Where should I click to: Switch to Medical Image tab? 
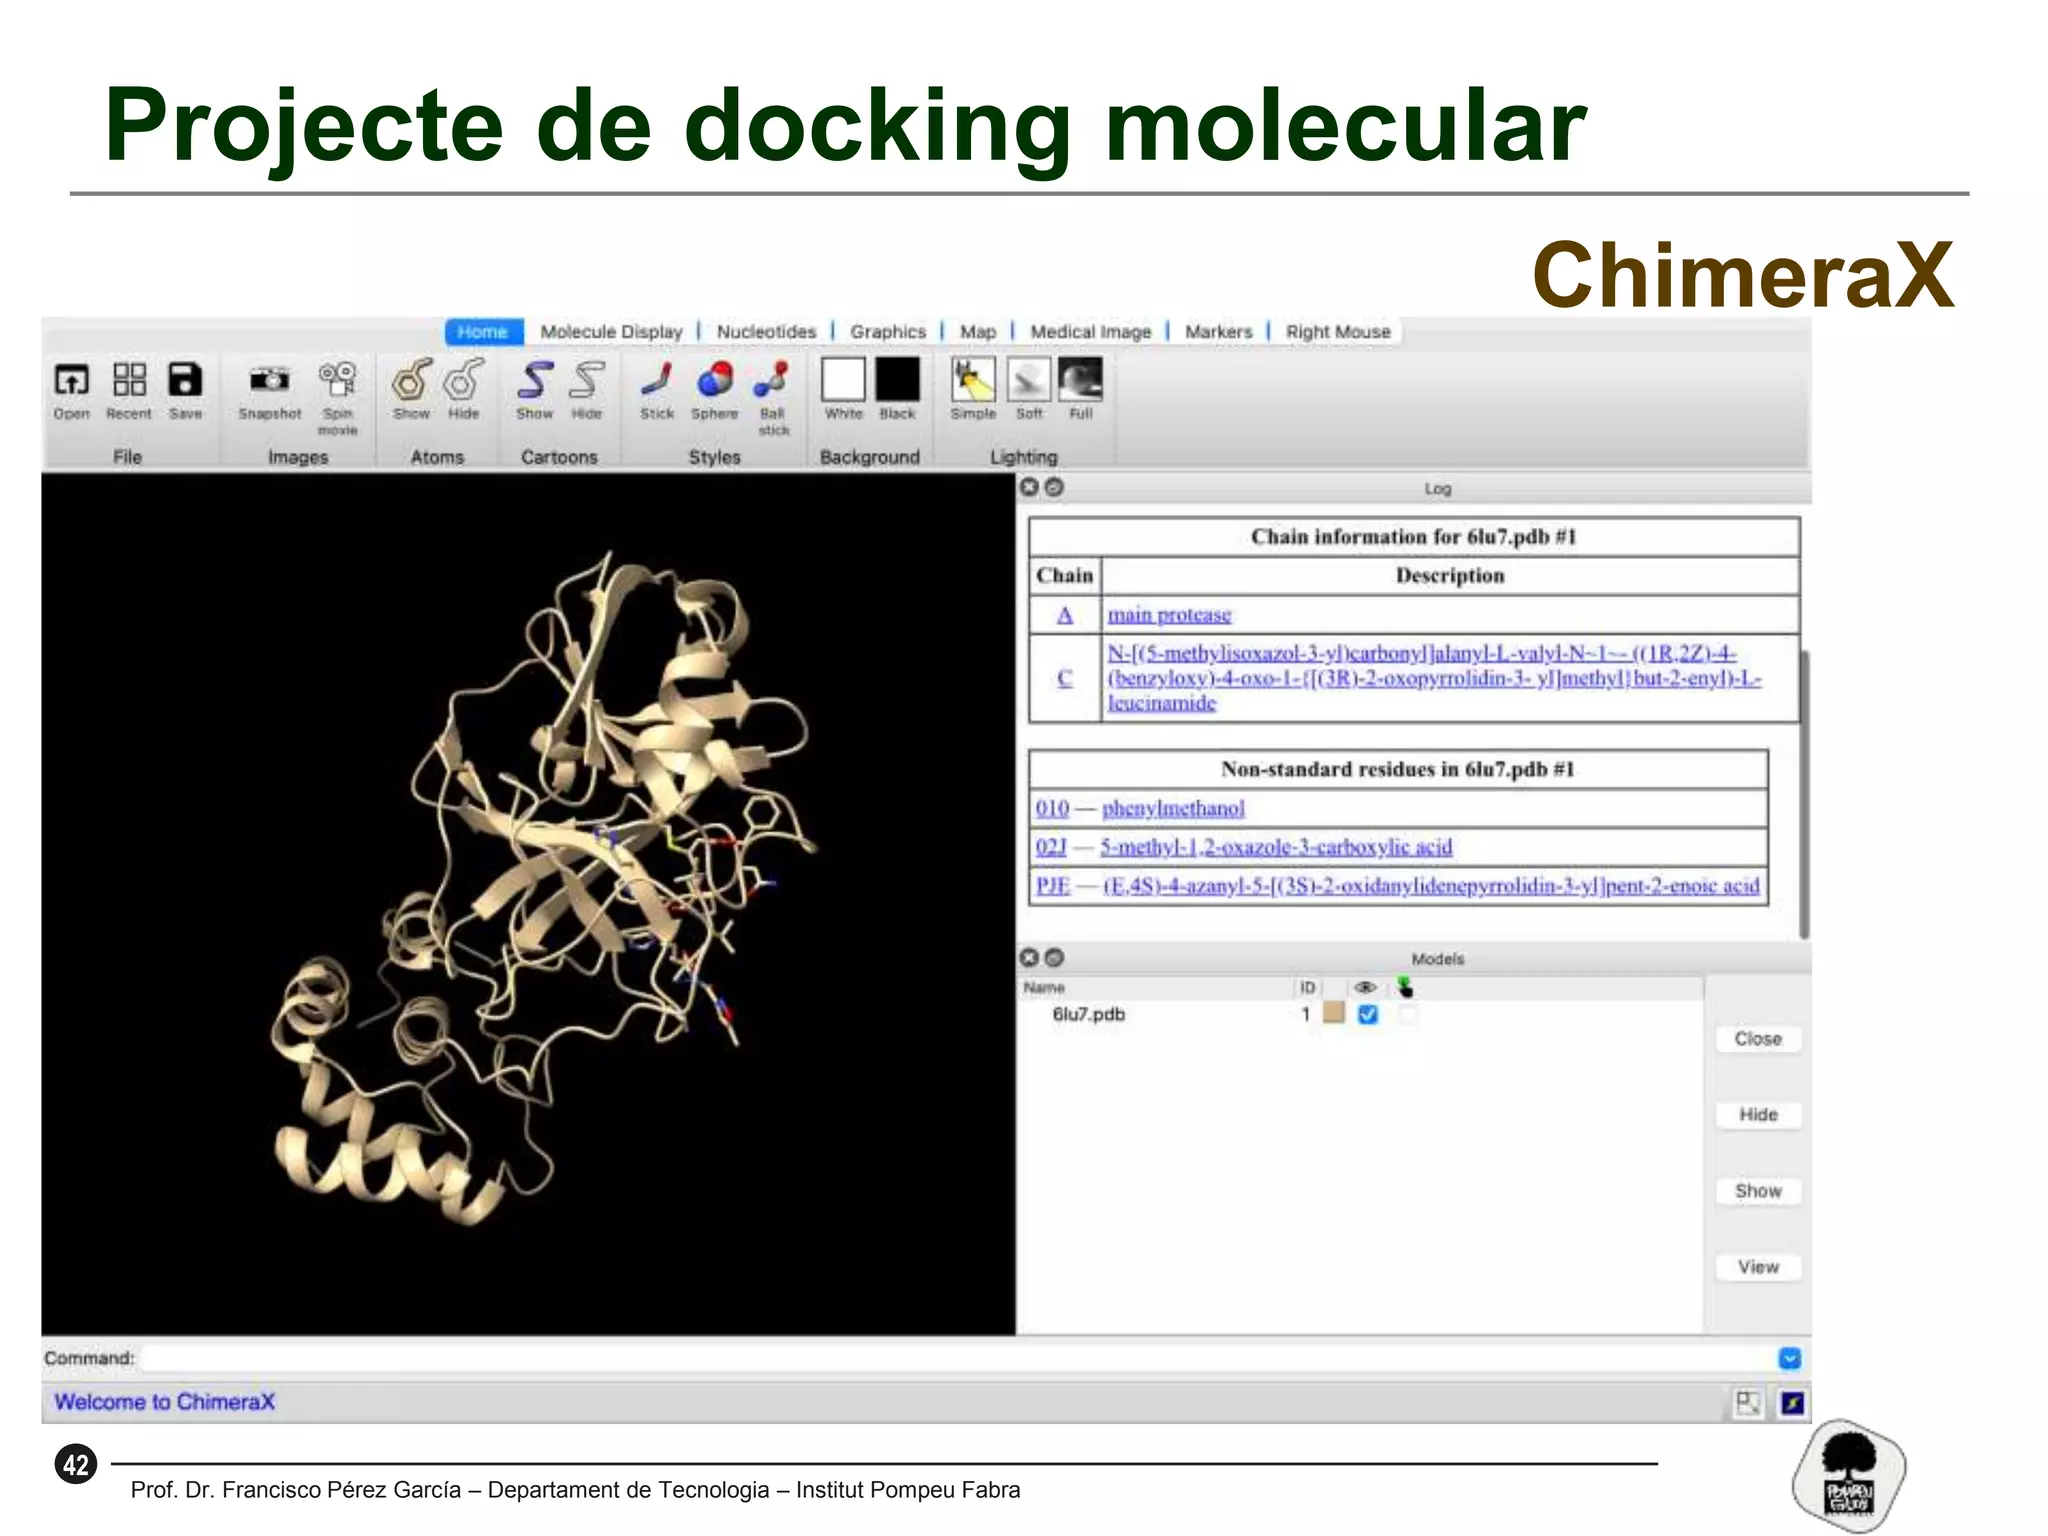[1091, 332]
